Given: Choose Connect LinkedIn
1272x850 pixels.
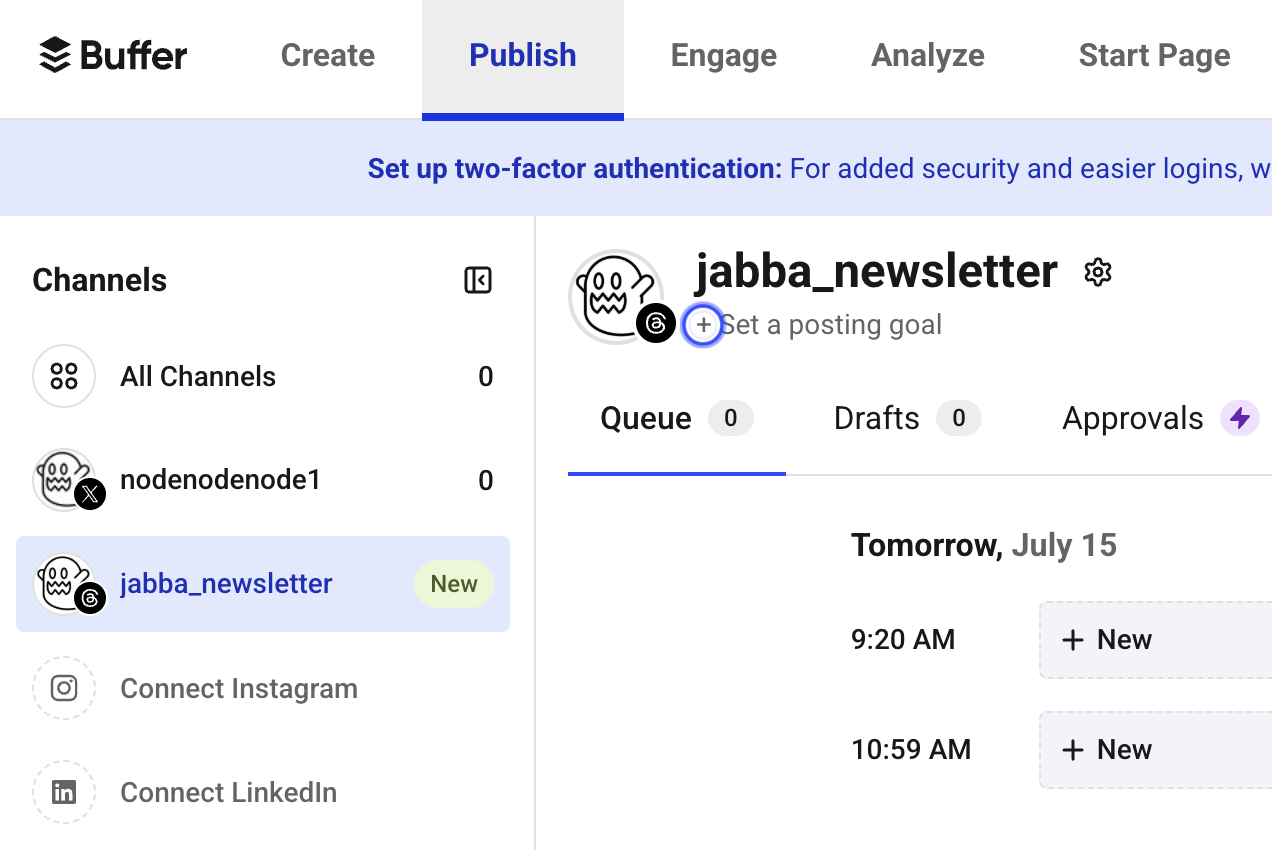Looking at the screenshot, I should 228,792.
